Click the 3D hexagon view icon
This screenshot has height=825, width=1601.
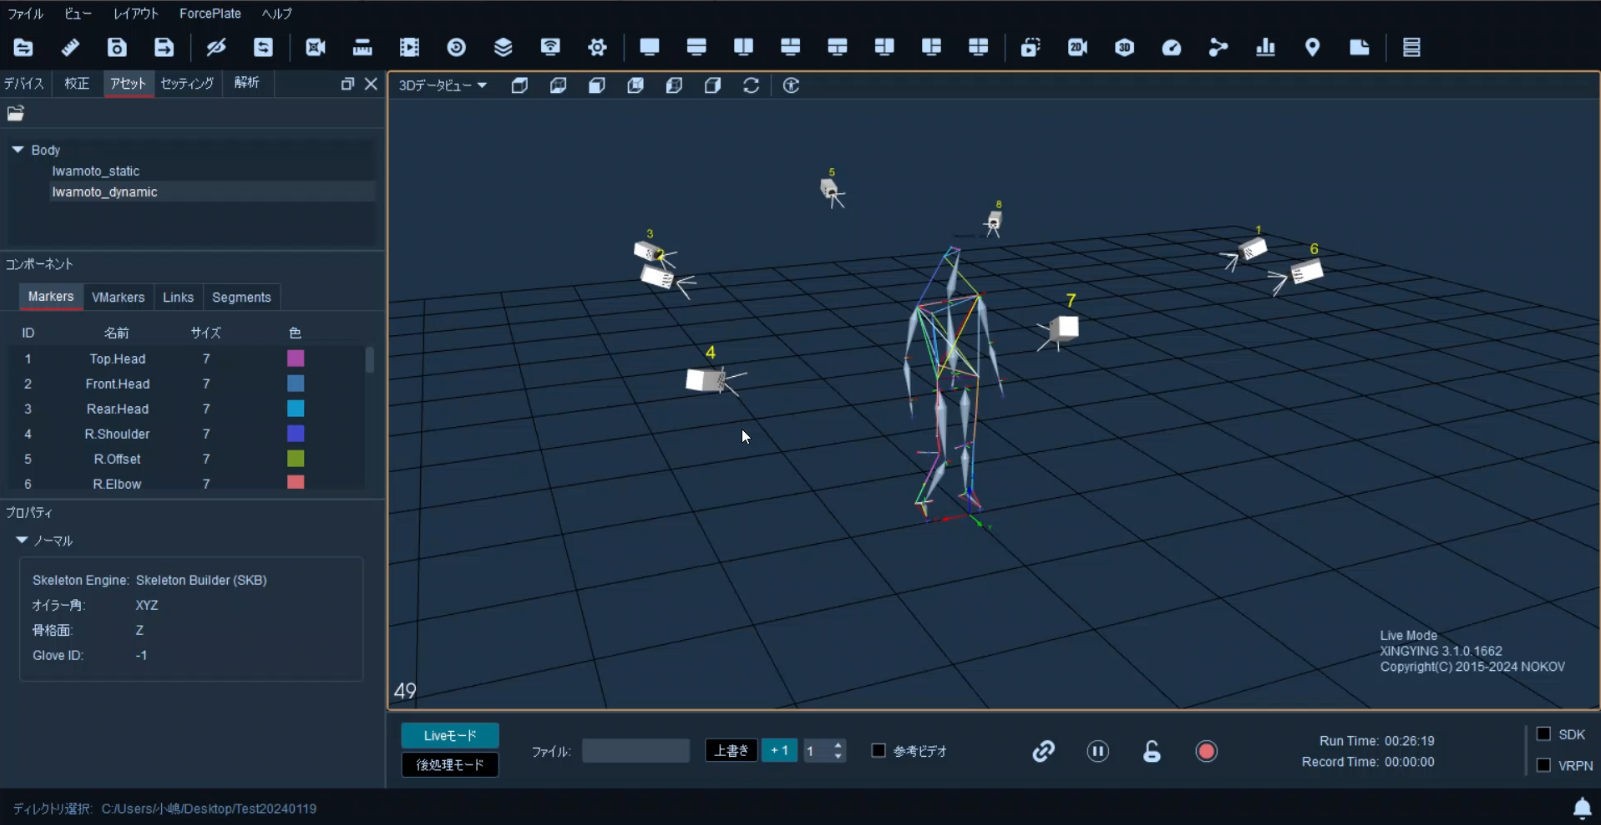click(1124, 47)
